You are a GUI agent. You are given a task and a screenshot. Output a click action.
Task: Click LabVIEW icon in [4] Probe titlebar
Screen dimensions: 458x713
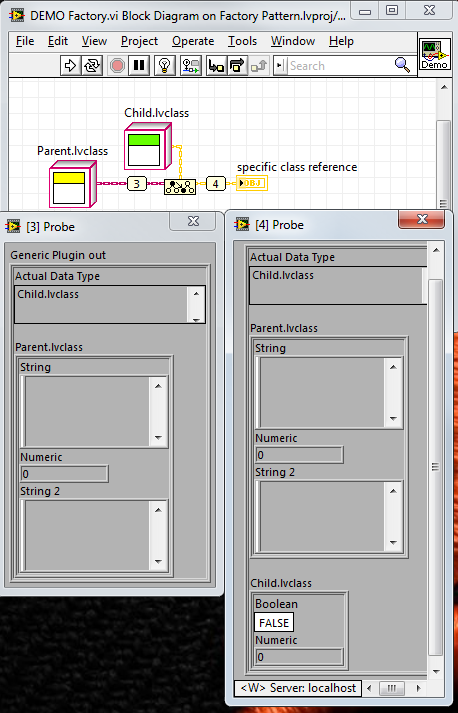(x=242, y=224)
